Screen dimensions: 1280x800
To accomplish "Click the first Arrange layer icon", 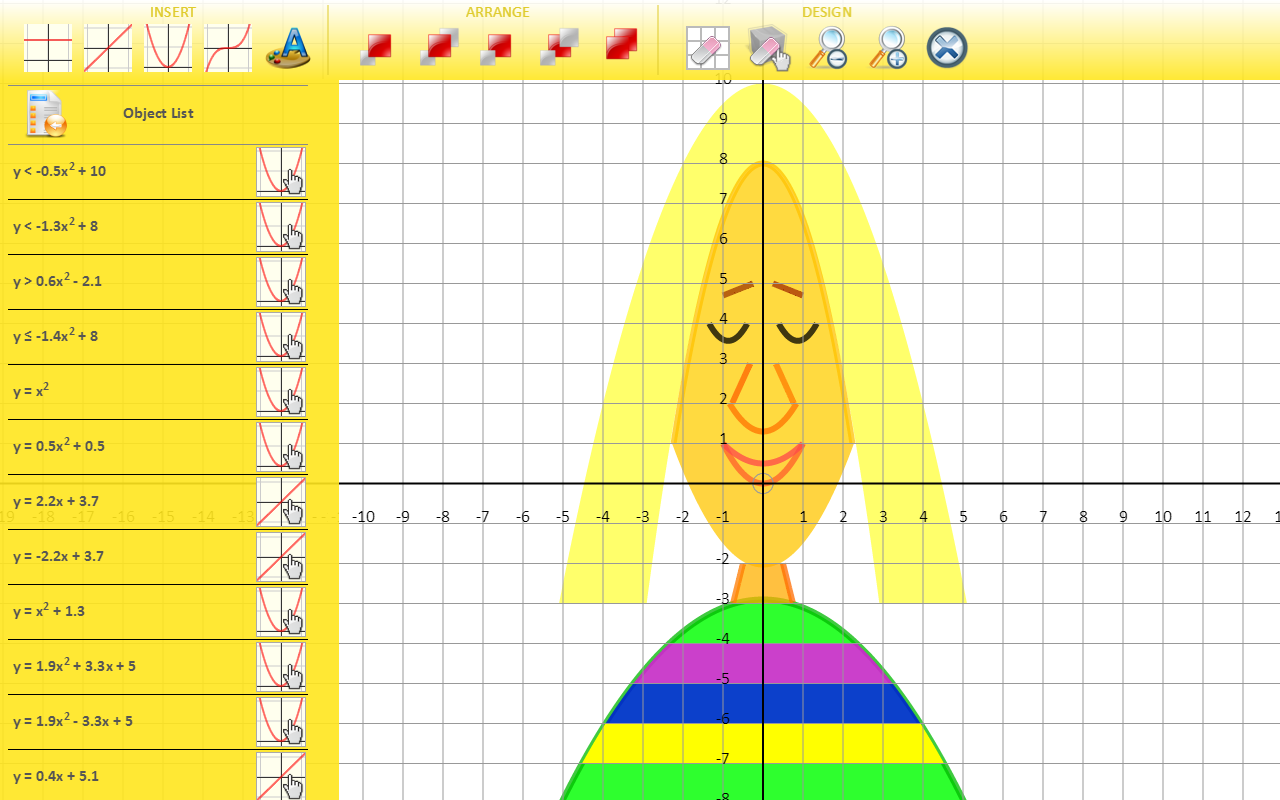I will 376,48.
